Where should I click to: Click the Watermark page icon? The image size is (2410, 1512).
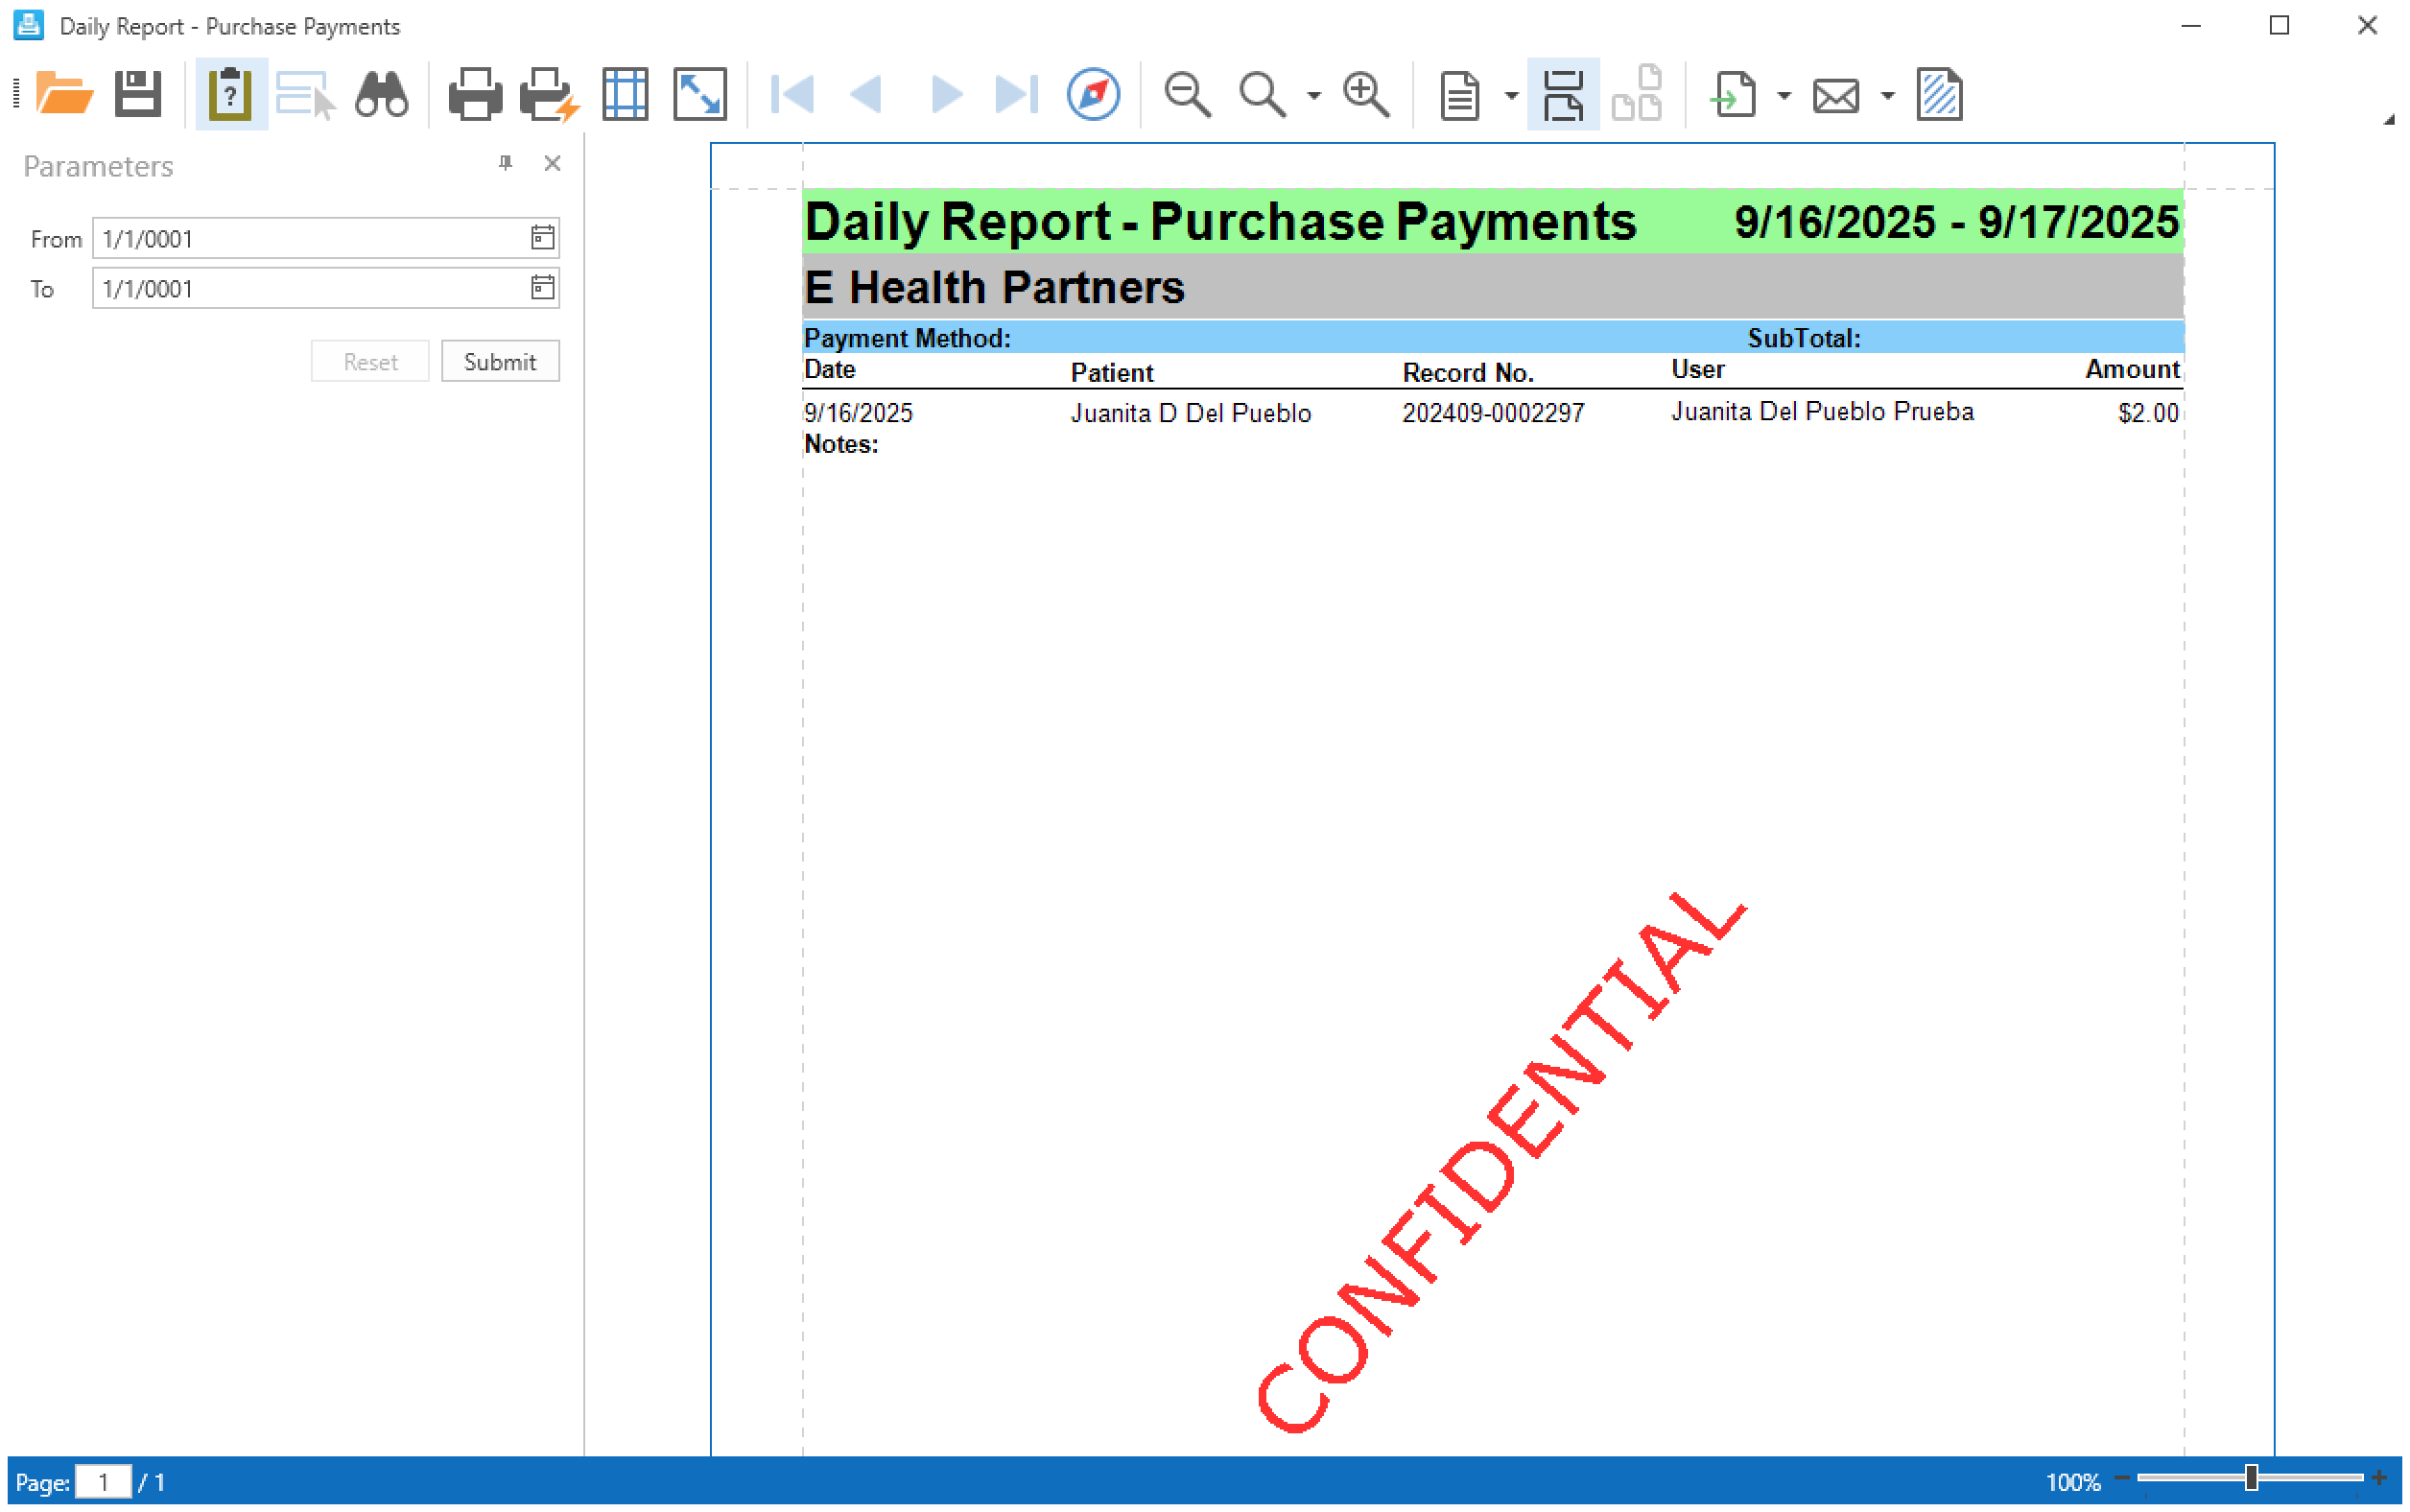coord(1939,95)
